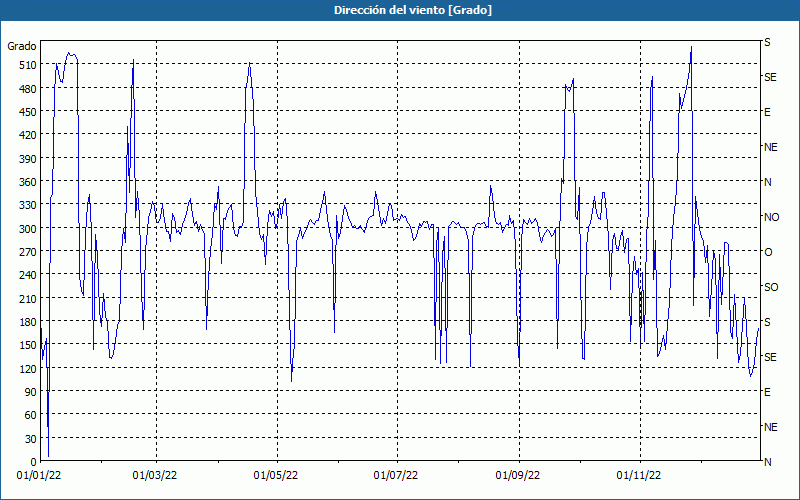Select the 420 axis tick label
Viewport: 800px width, 500px height.
28,135
